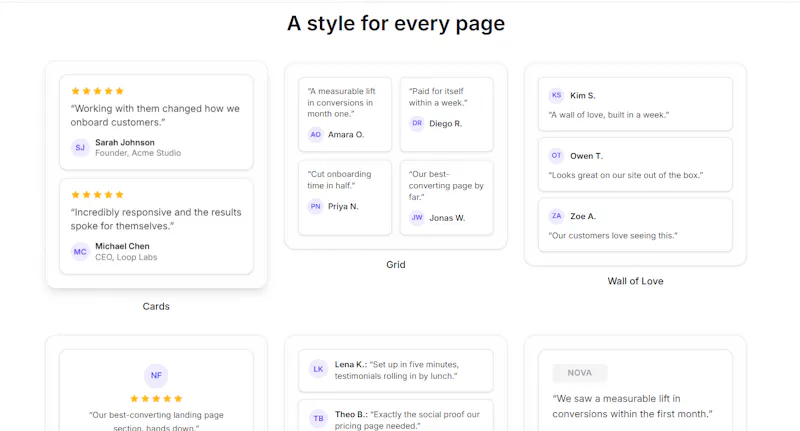Click the 'Cut onboarding time in half' quote
800x431 pixels.
tap(339, 180)
